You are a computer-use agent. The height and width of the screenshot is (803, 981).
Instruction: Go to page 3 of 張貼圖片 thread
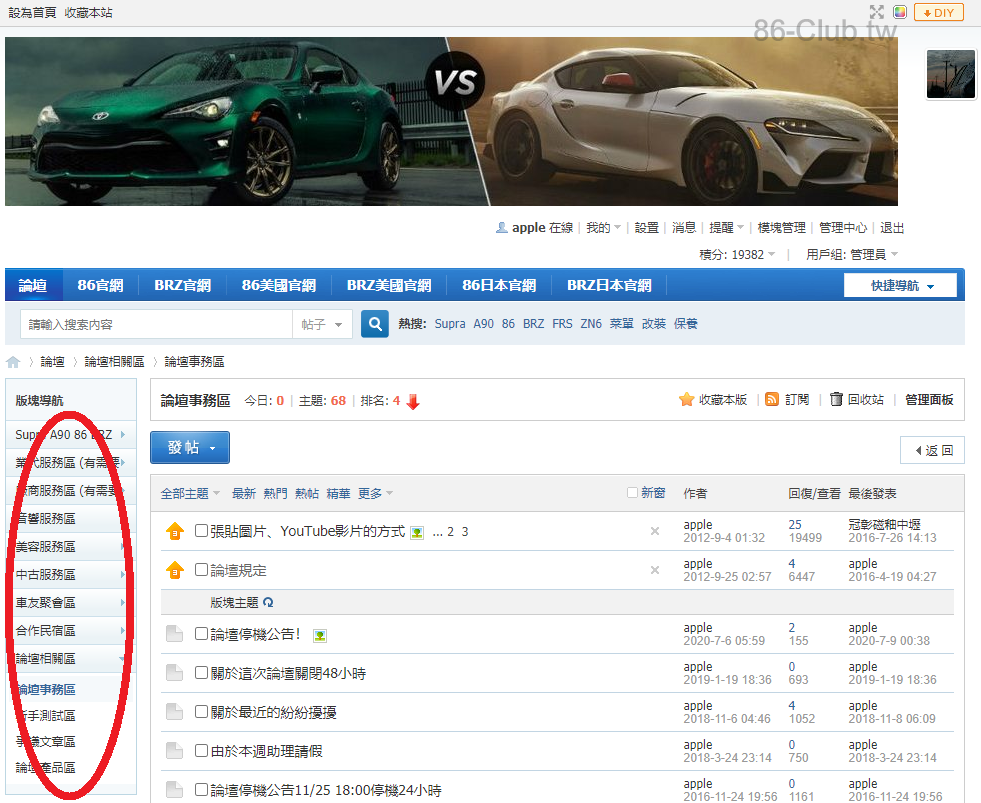(x=465, y=531)
